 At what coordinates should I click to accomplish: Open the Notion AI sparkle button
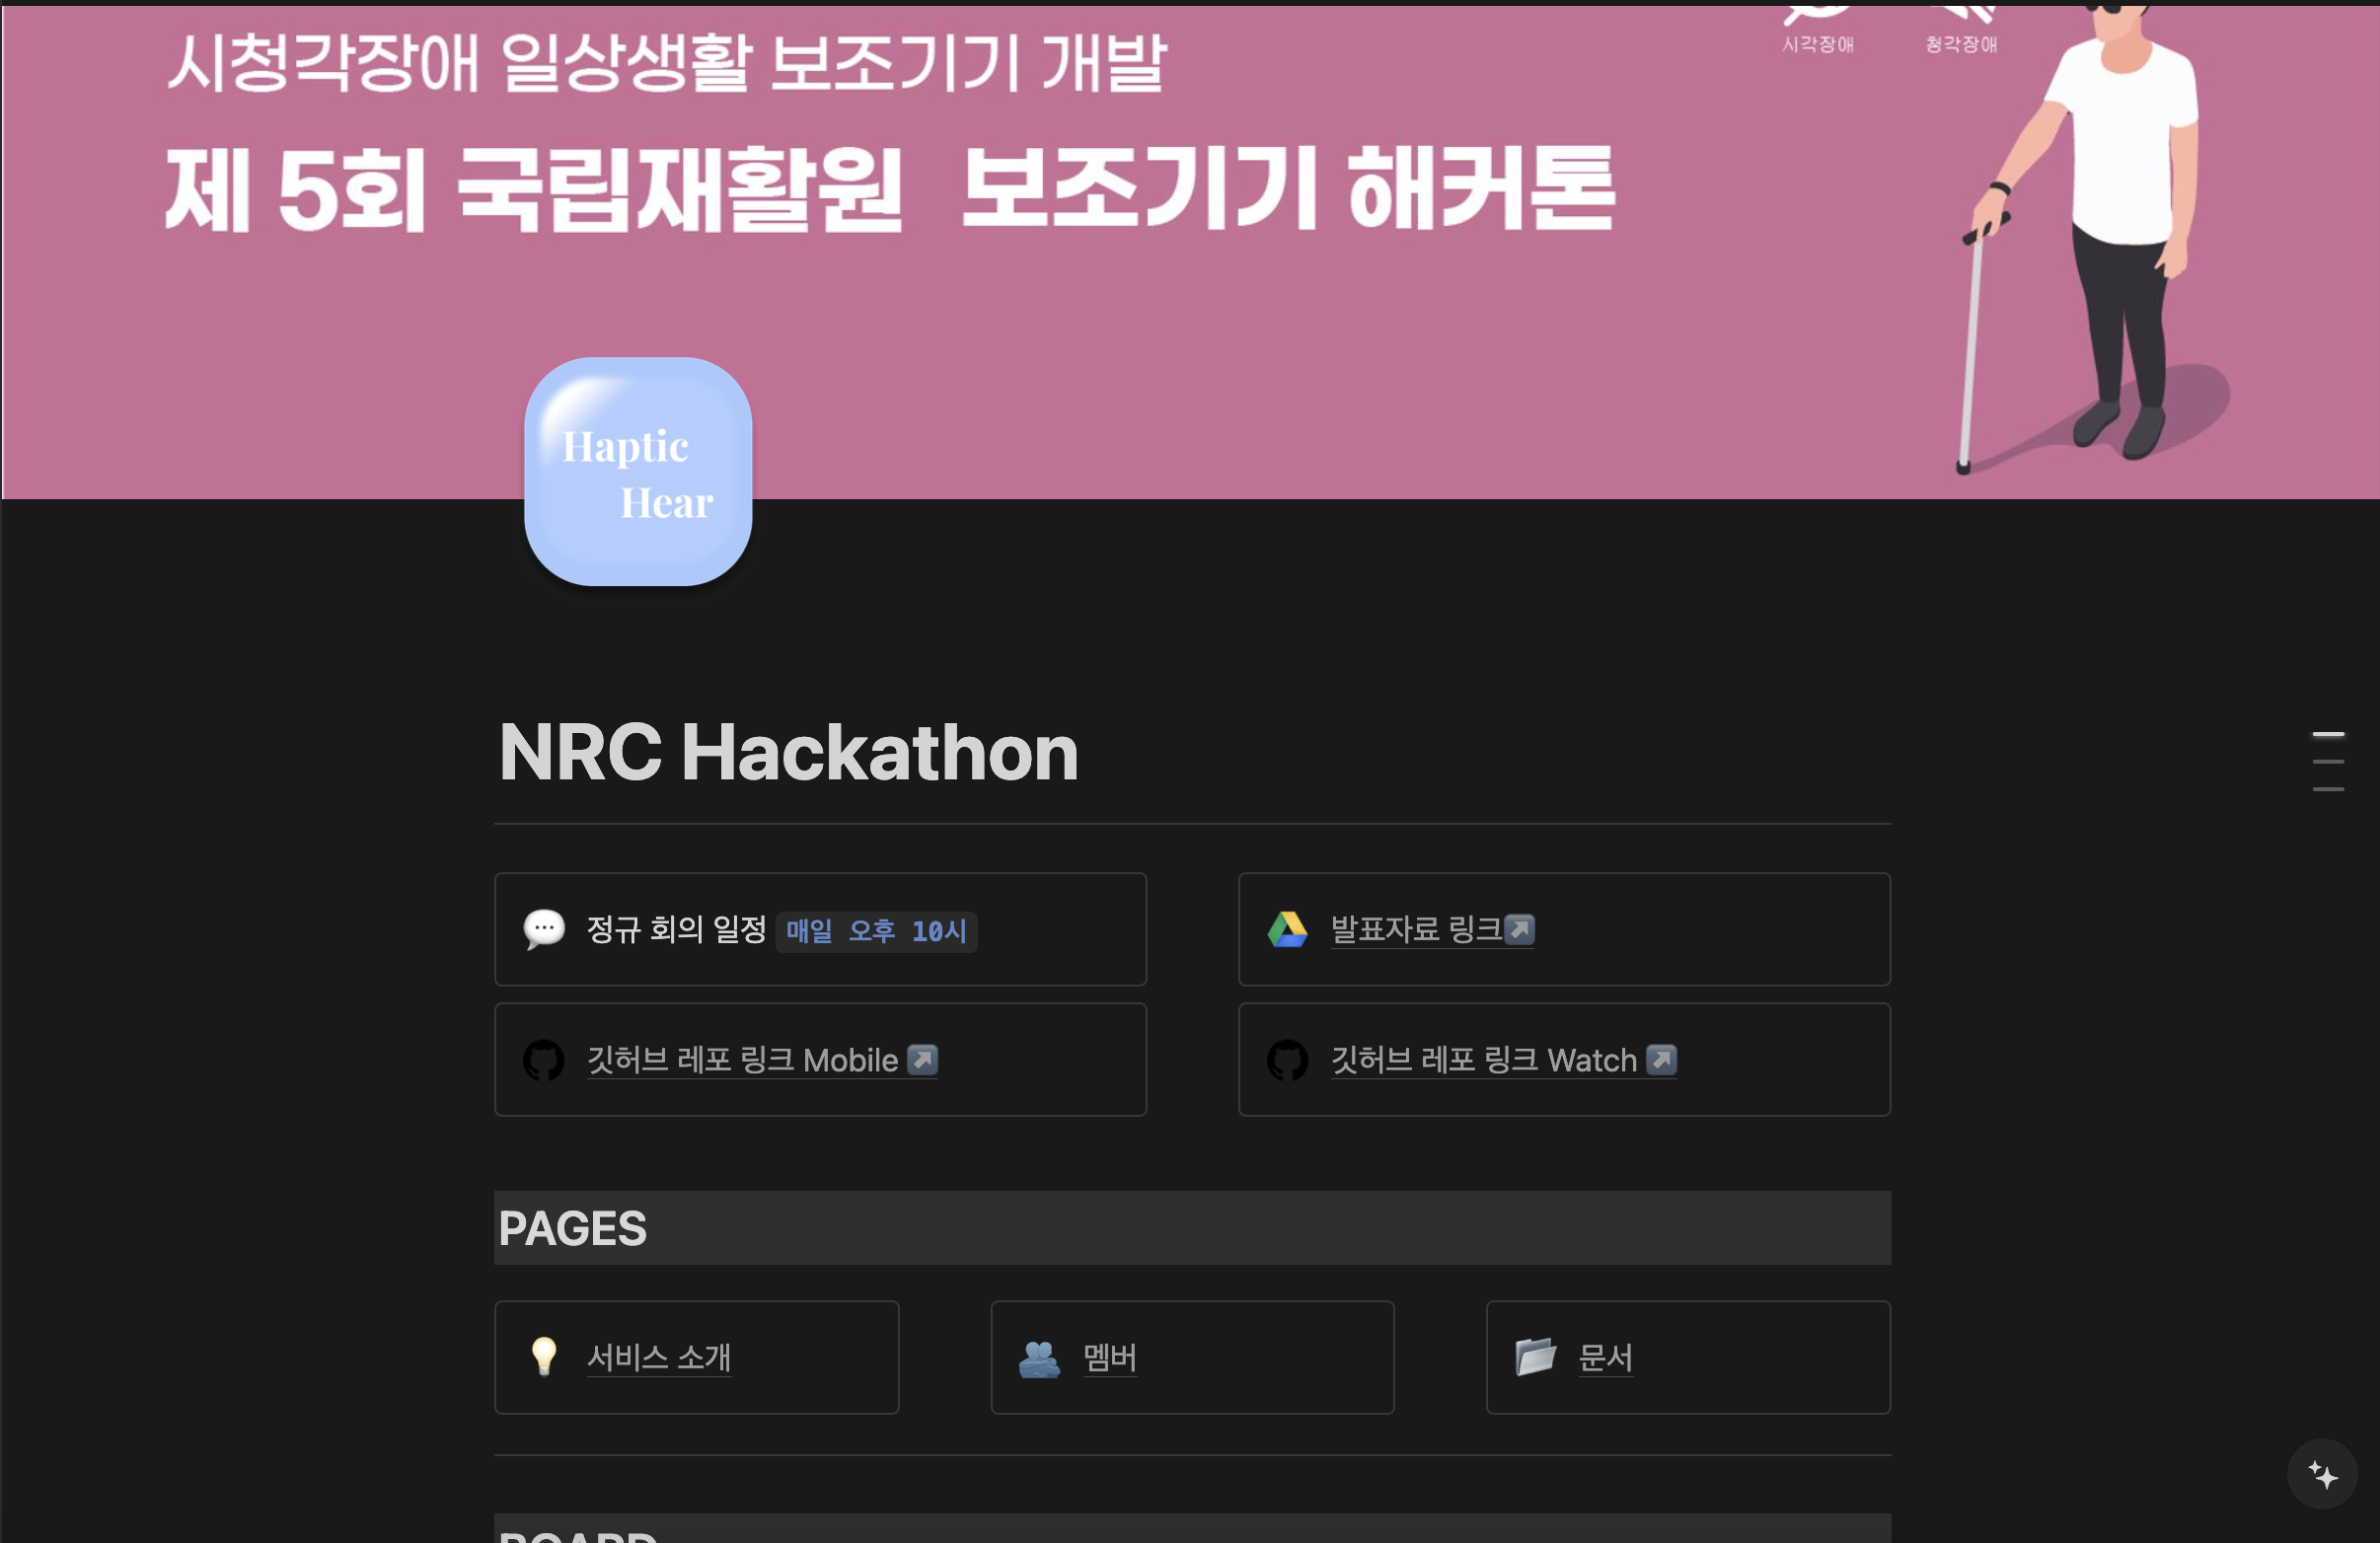coord(2322,1474)
